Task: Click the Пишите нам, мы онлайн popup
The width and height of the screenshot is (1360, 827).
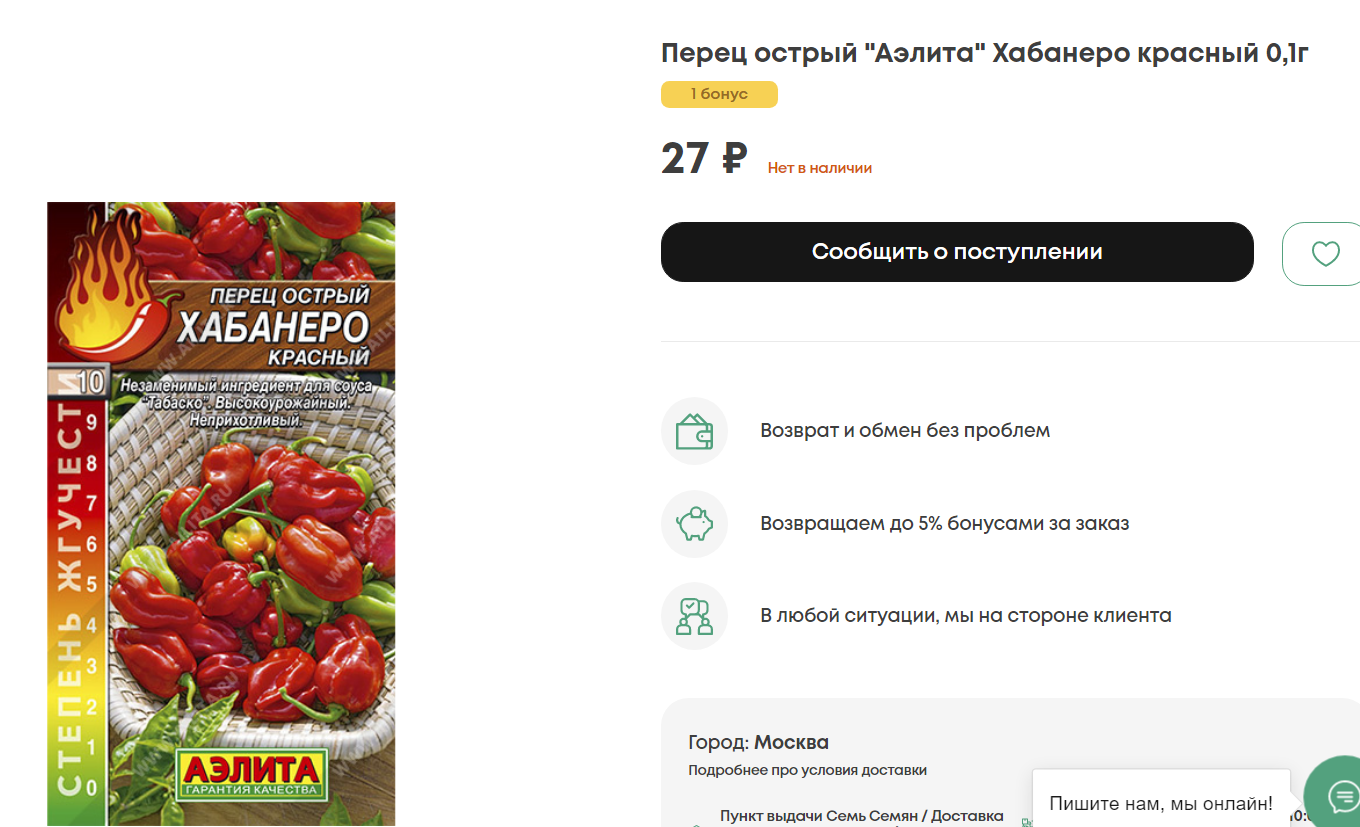Action: coord(1161,803)
